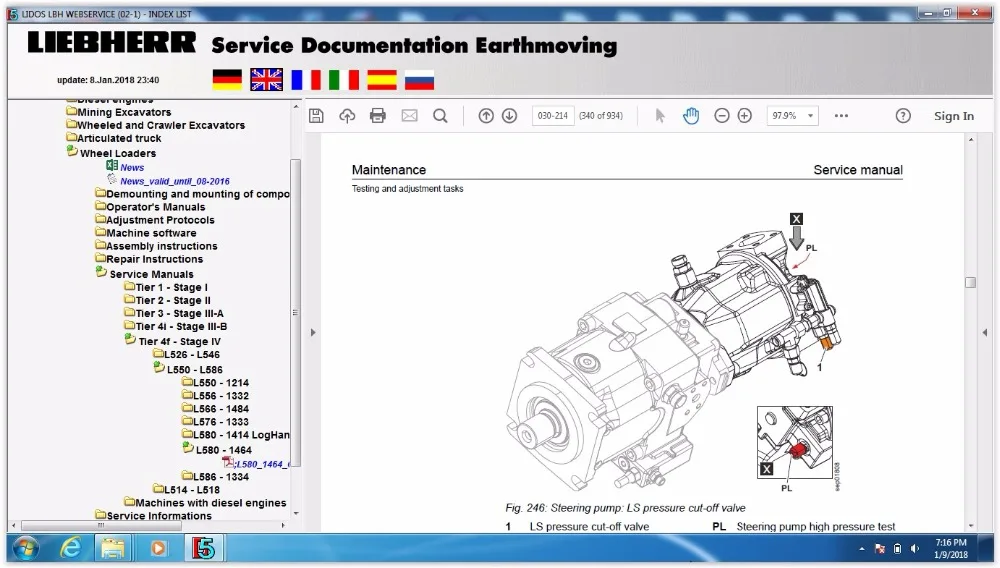1000x568 pixels.
Task: Open the PDF search magnifier
Action: pyautogui.click(x=440, y=115)
